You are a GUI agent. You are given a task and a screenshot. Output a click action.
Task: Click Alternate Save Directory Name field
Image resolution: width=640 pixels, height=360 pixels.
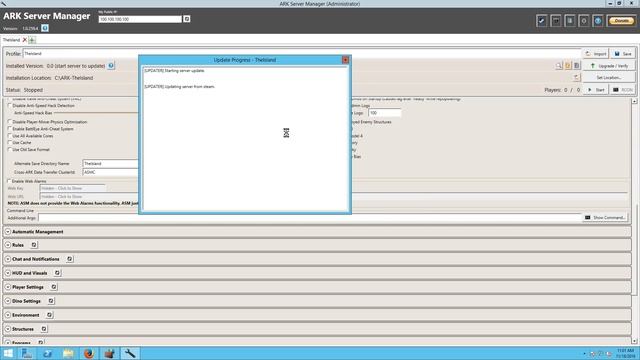110,163
